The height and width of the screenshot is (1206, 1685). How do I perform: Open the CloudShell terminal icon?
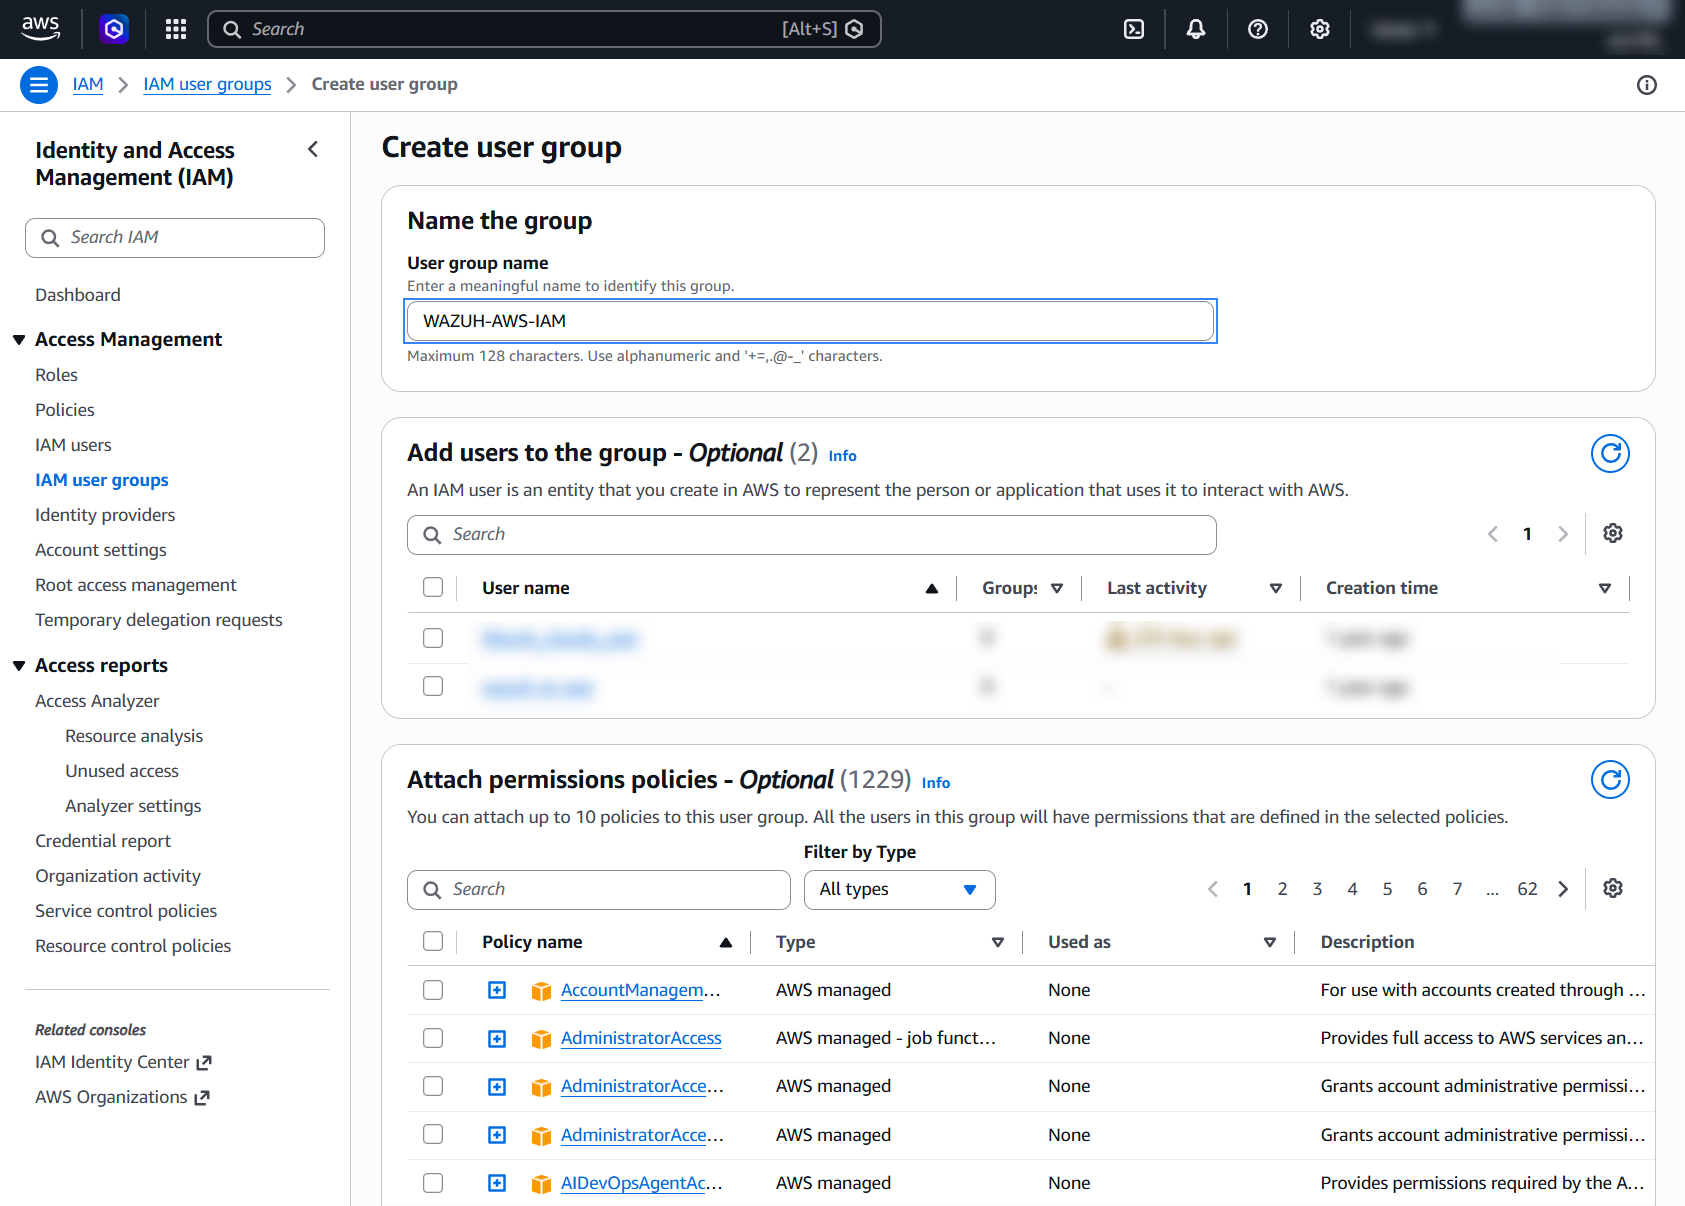[1134, 29]
